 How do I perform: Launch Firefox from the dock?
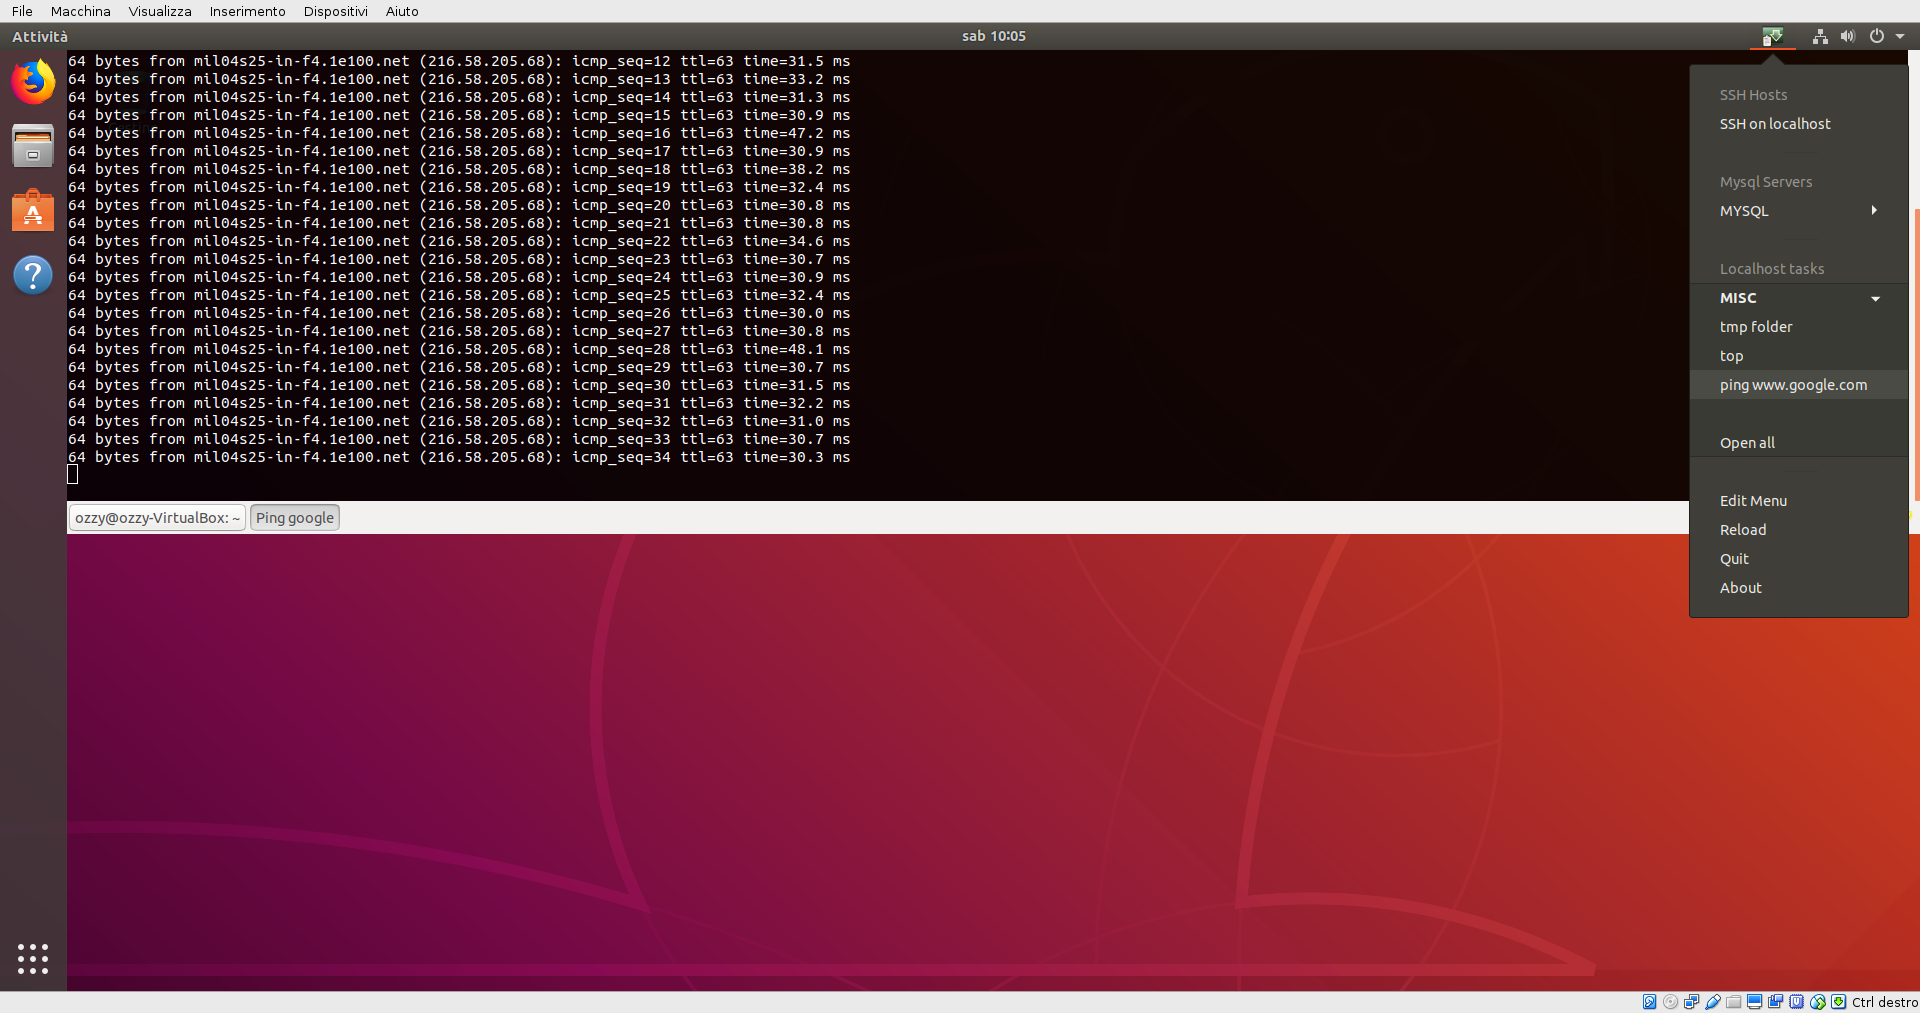click(x=33, y=82)
